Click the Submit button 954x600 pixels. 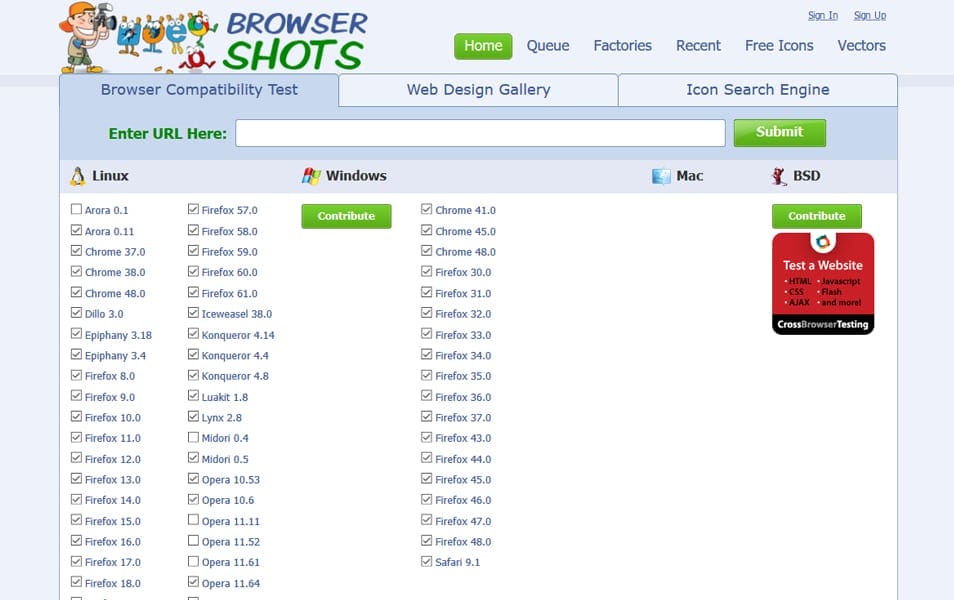tap(779, 133)
